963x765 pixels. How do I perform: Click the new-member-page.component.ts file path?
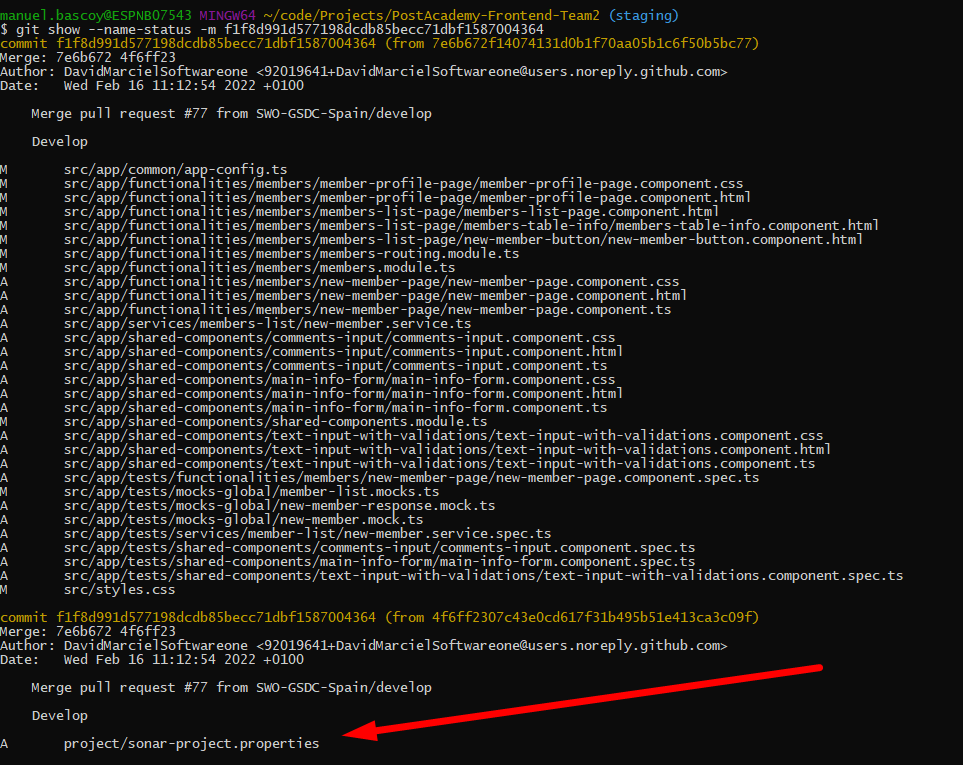(x=367, y=309)
